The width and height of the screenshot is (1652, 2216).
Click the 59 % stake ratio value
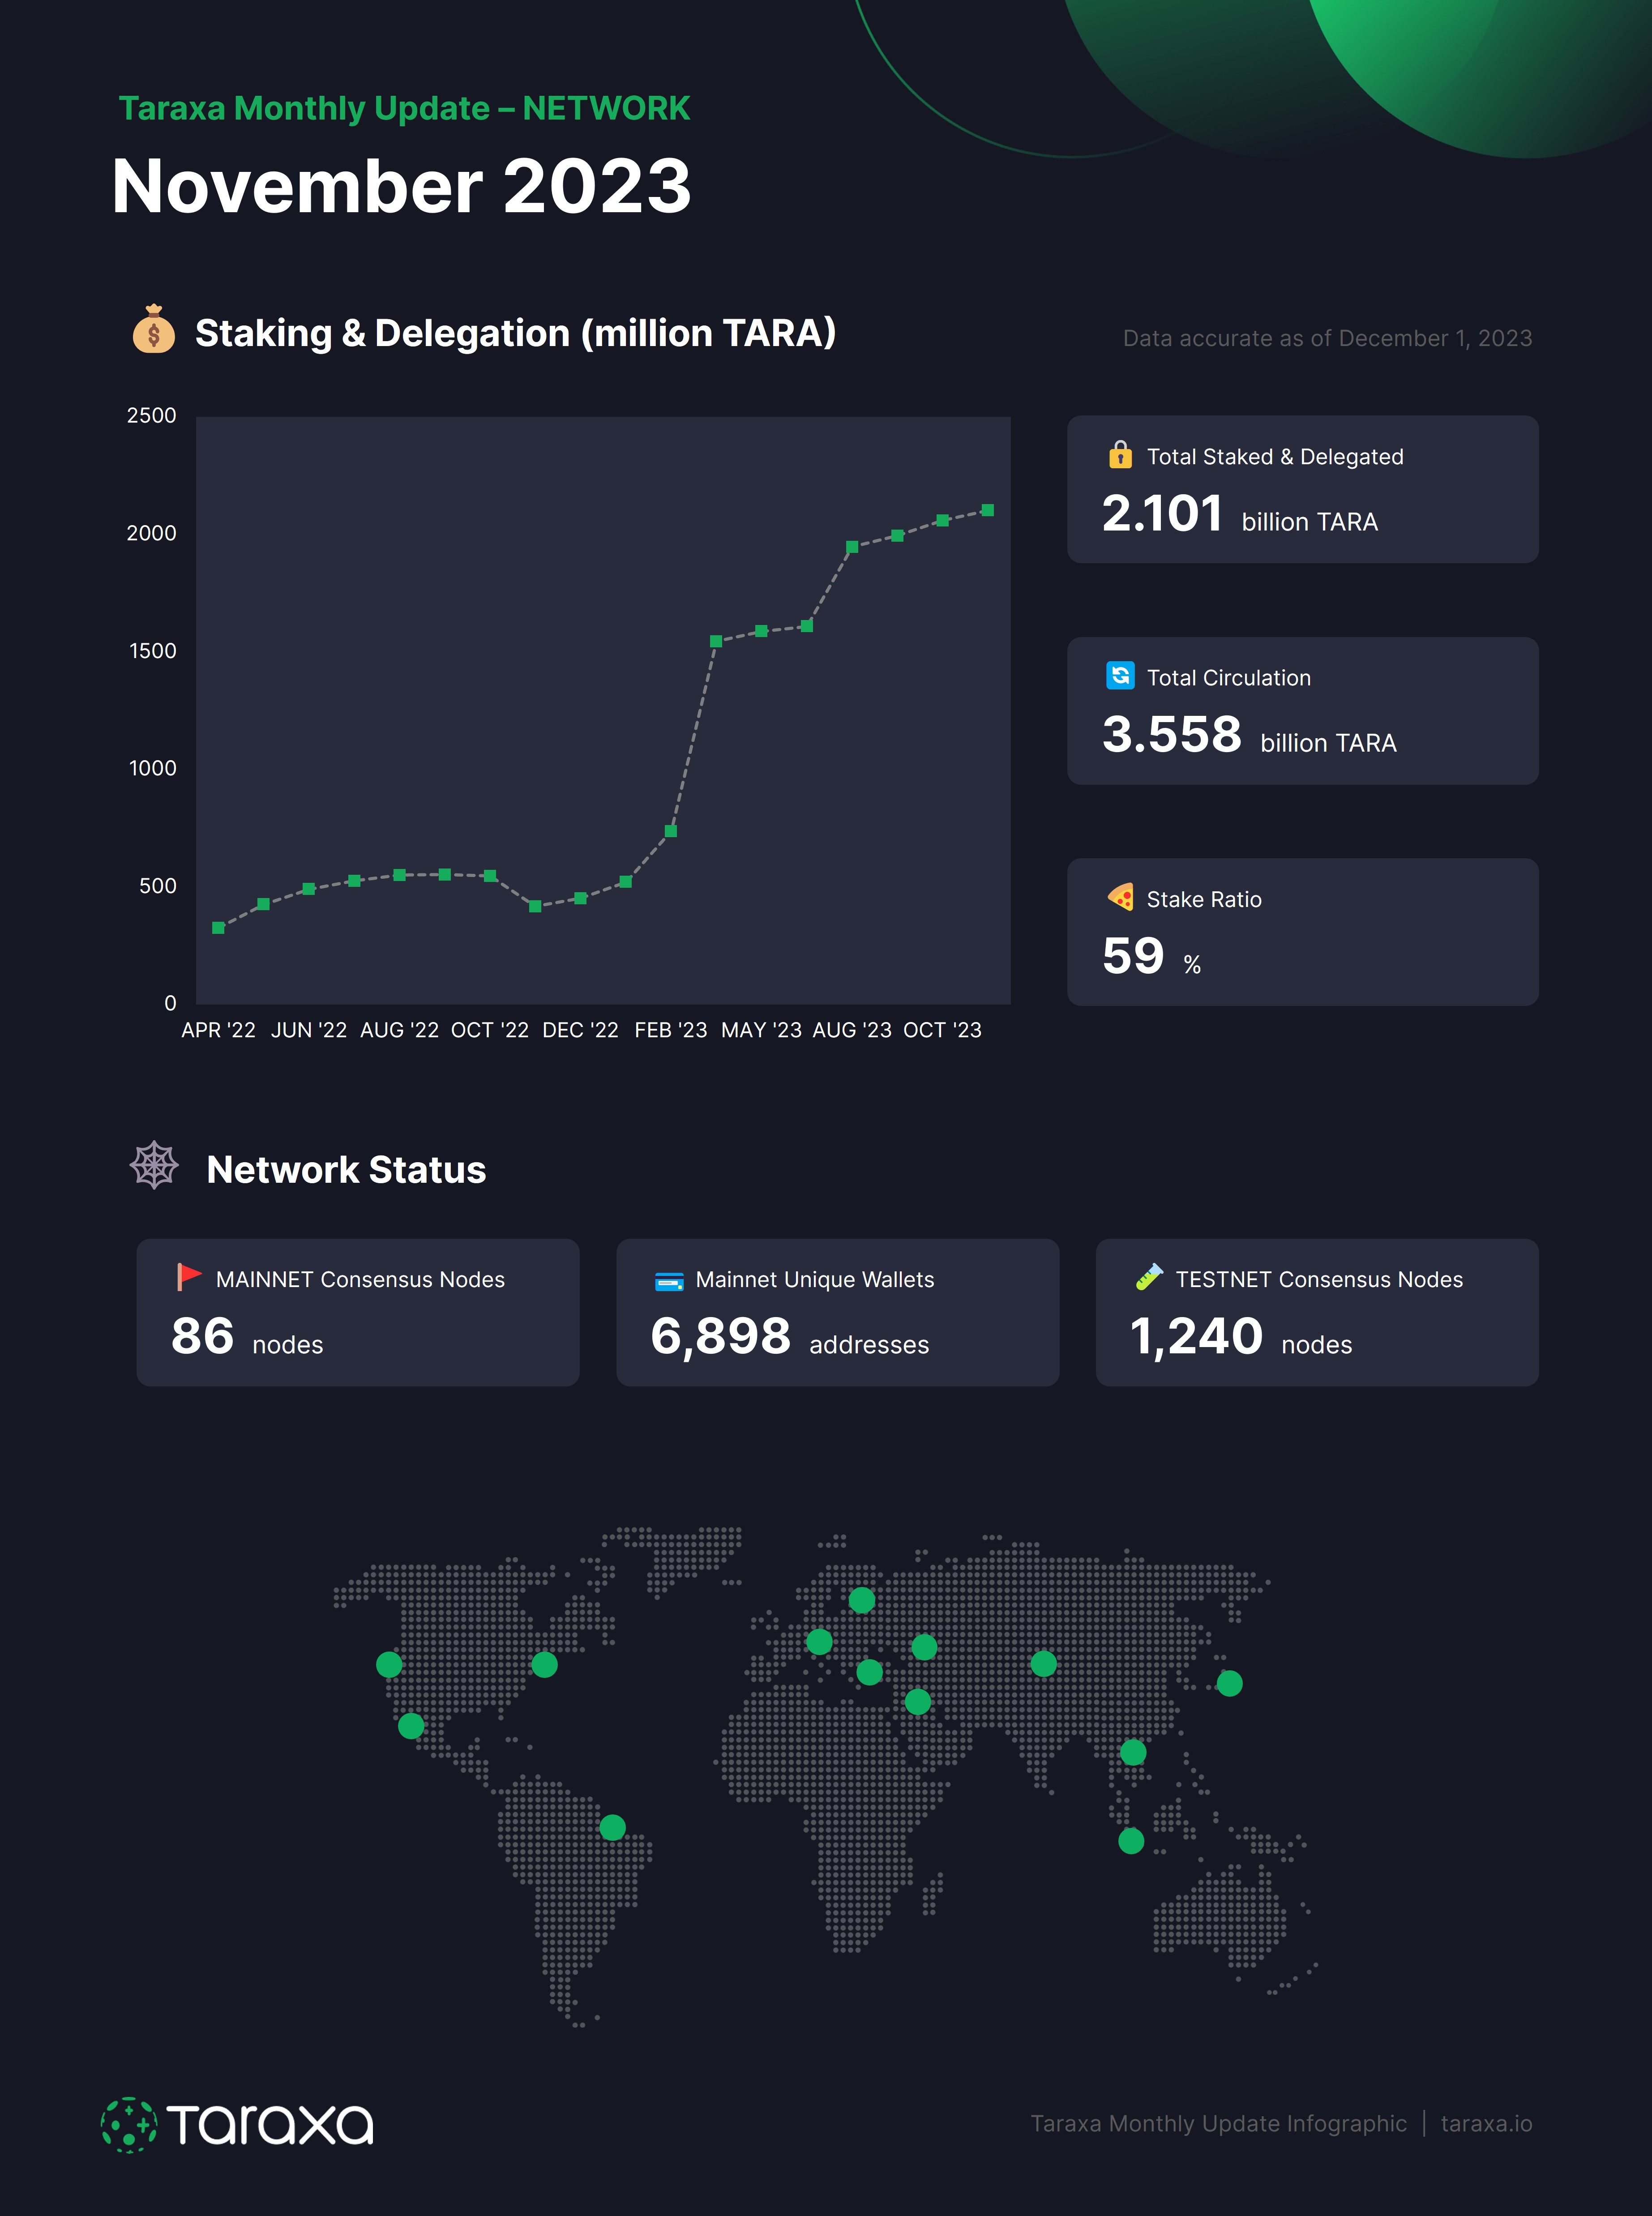[1151, 956]
